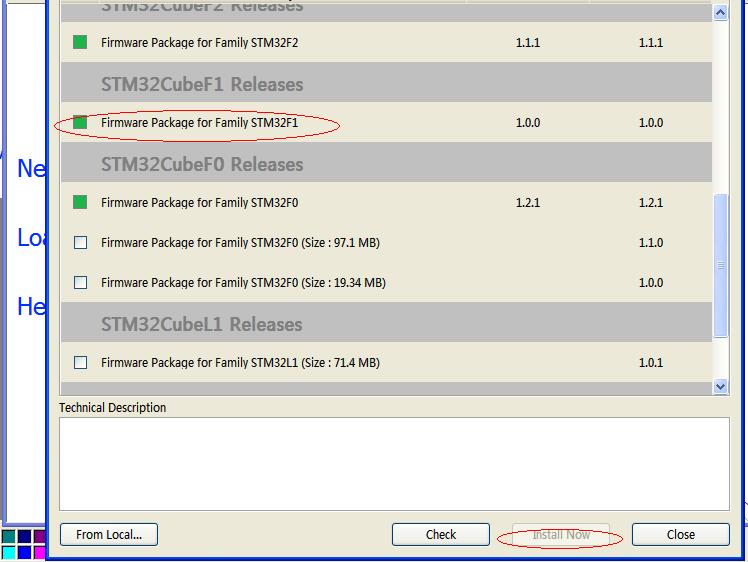Click version value 1.1.0 in STM32F0 row
Viewport: 748px width, 562px height.
[651, 242]
